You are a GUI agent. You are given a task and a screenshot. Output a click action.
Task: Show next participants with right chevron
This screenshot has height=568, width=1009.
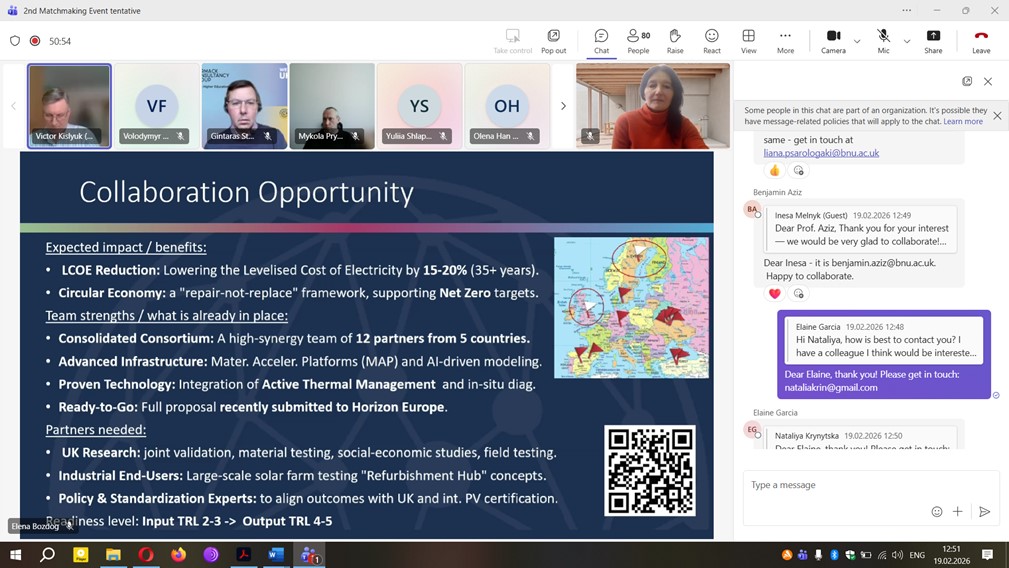click(x=563, y=106)
